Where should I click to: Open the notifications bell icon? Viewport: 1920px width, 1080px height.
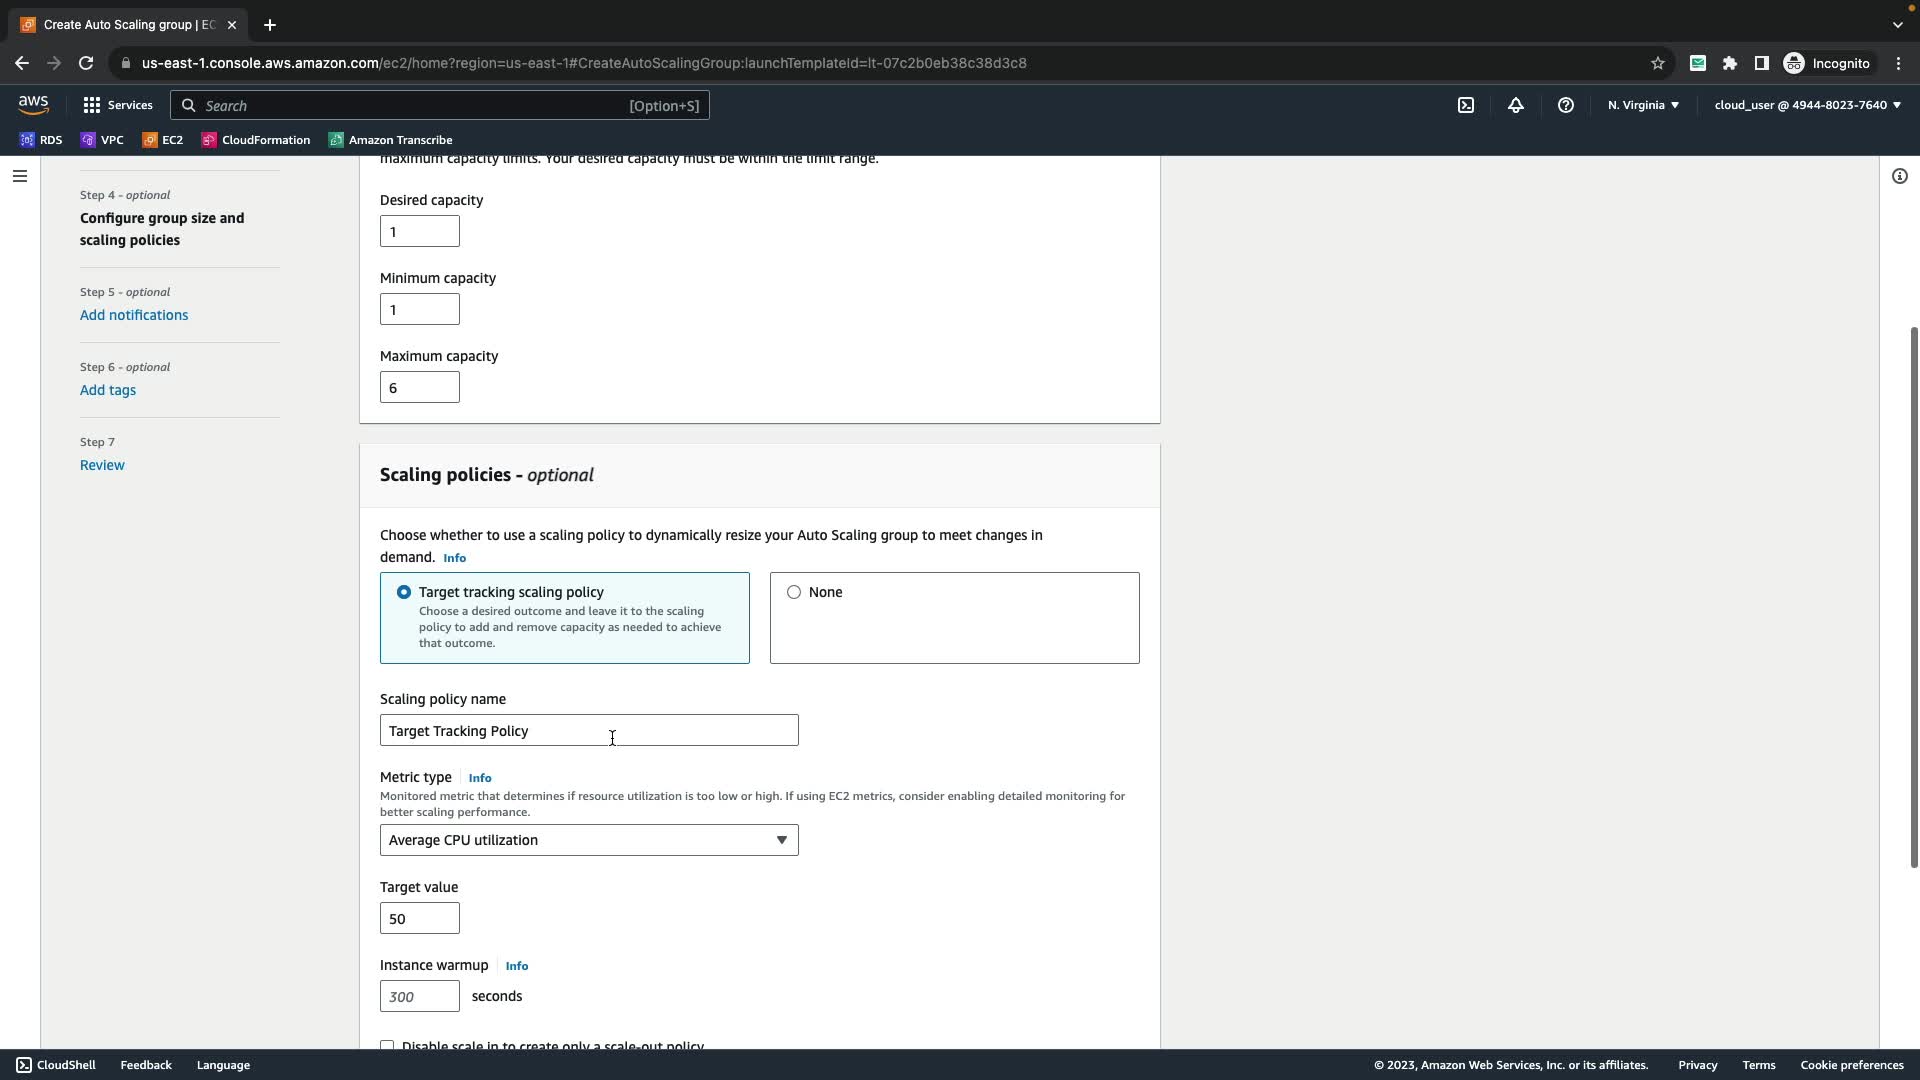(1516, 105)
